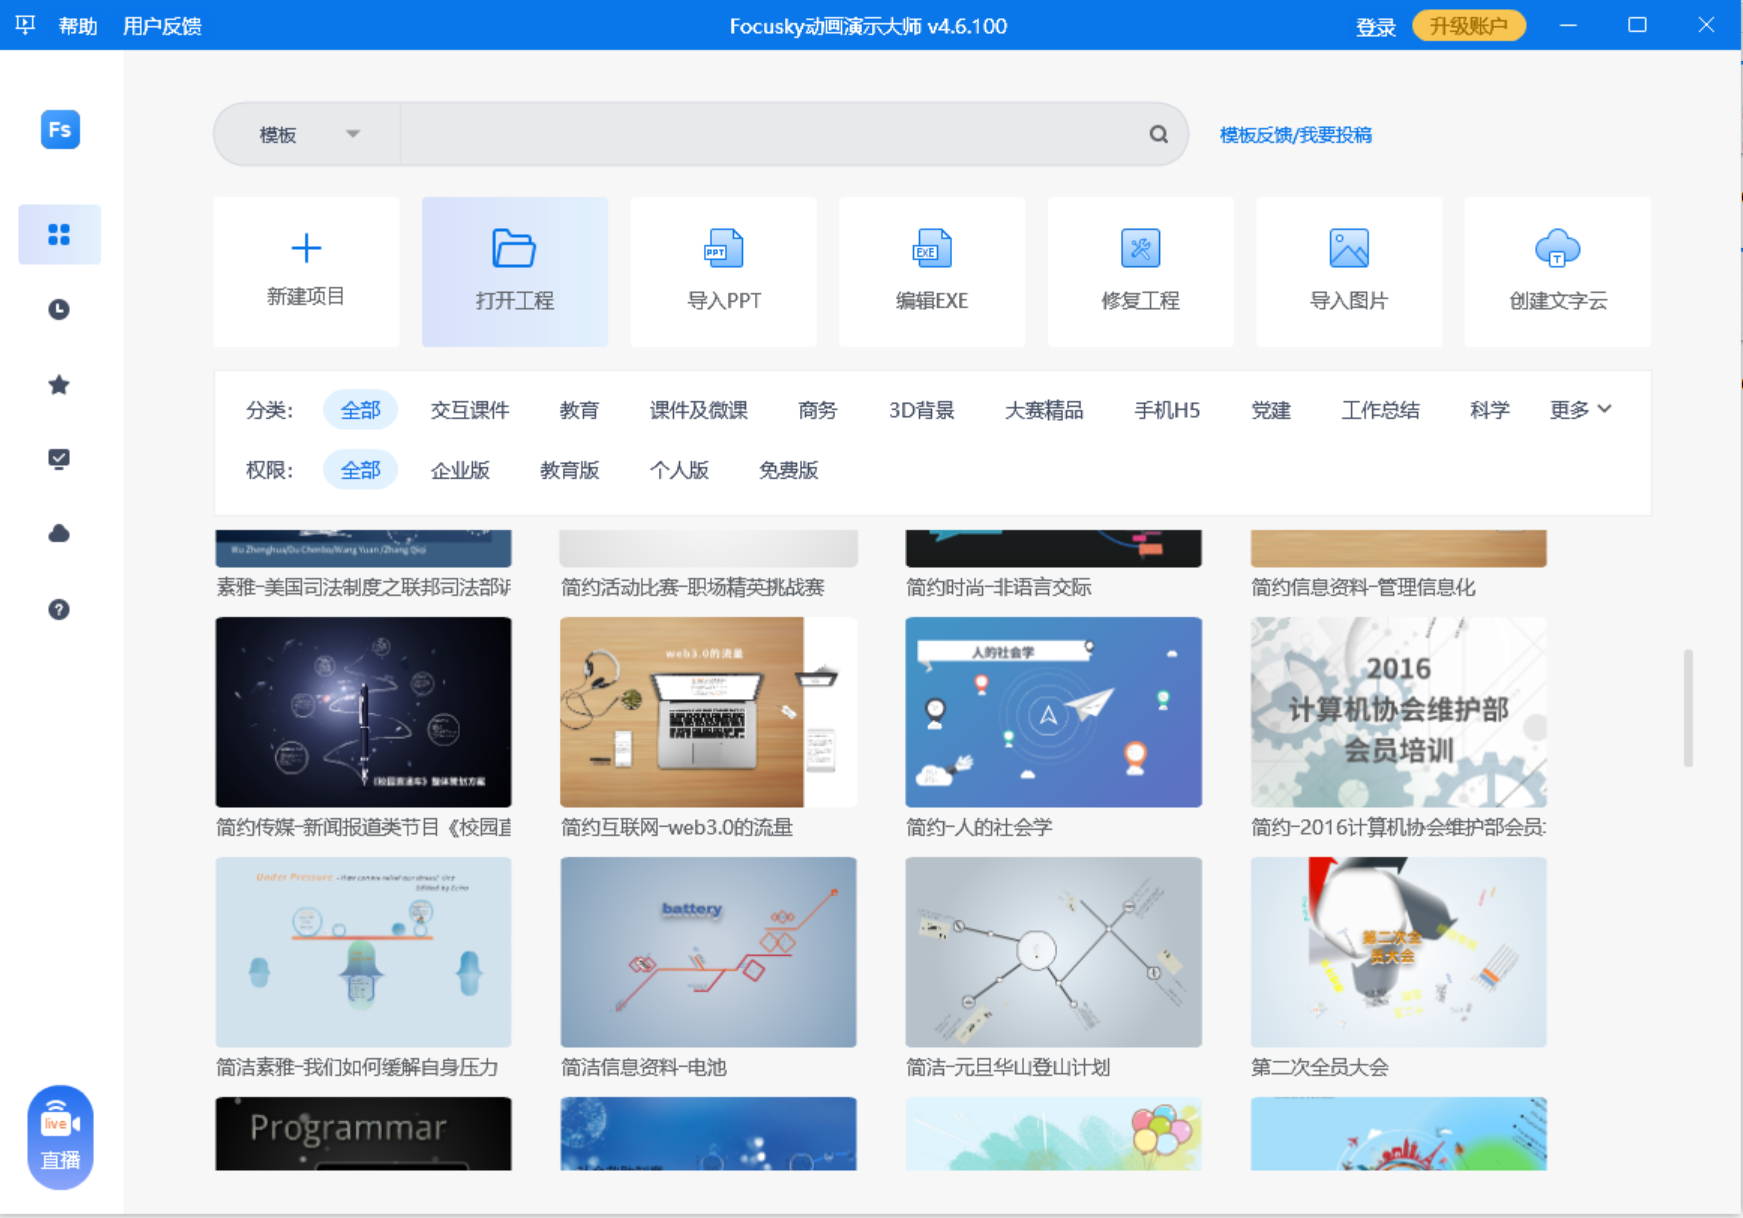Filter by 教育 category

(x=579, y=410)
